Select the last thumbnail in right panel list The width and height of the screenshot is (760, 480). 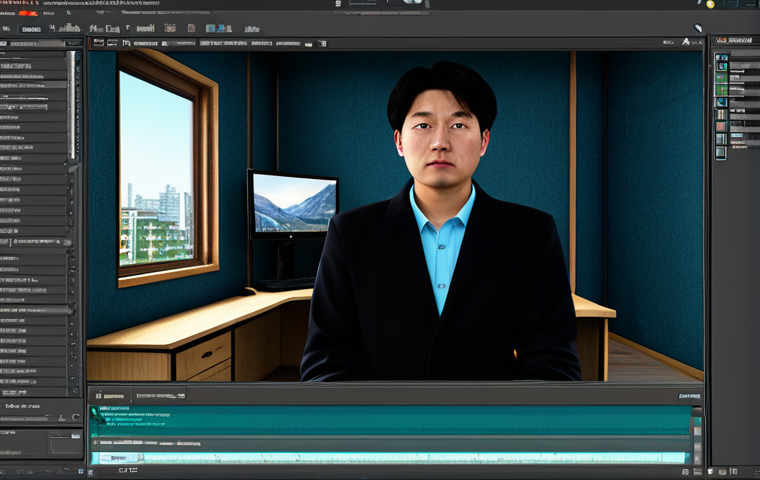(x=721, y=153)
